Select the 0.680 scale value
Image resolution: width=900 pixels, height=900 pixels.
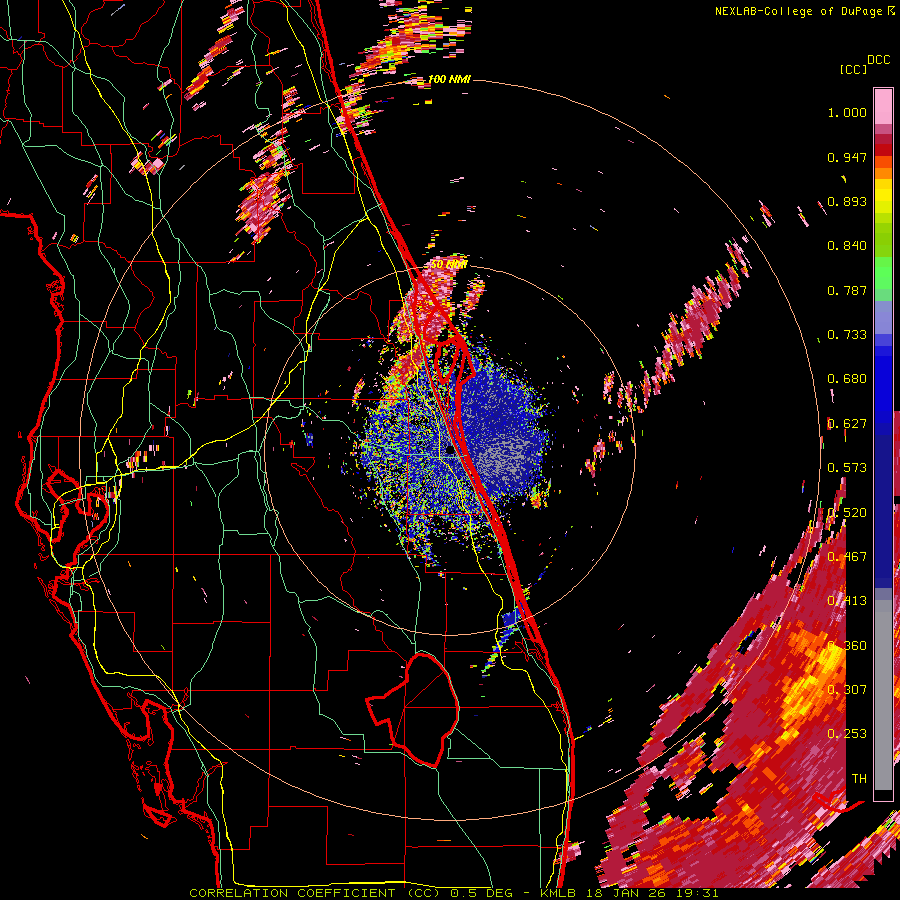pos(847,379)
